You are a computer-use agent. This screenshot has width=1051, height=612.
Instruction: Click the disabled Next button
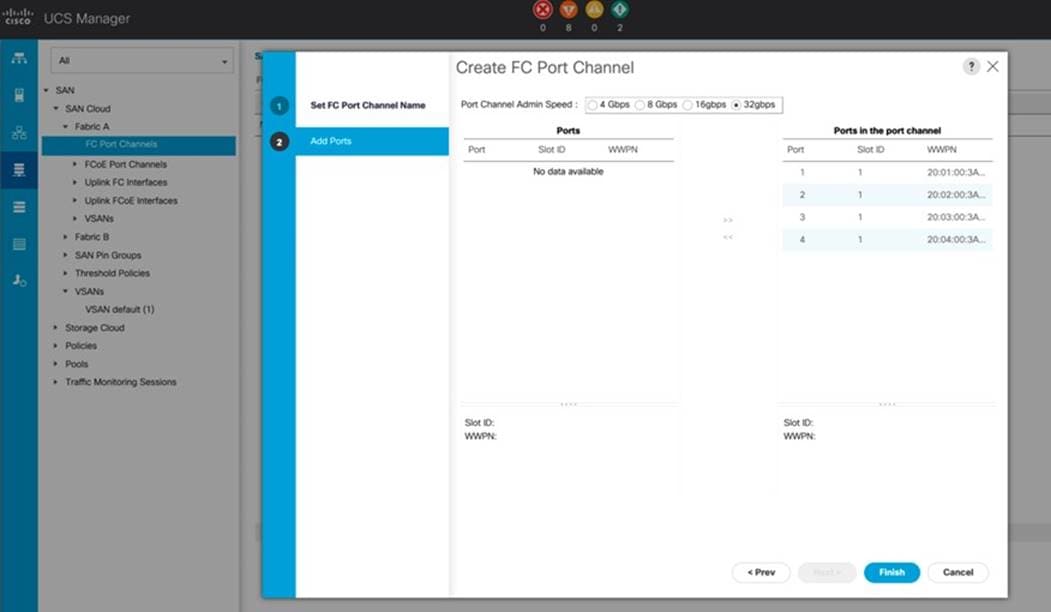tap(826, 572)
